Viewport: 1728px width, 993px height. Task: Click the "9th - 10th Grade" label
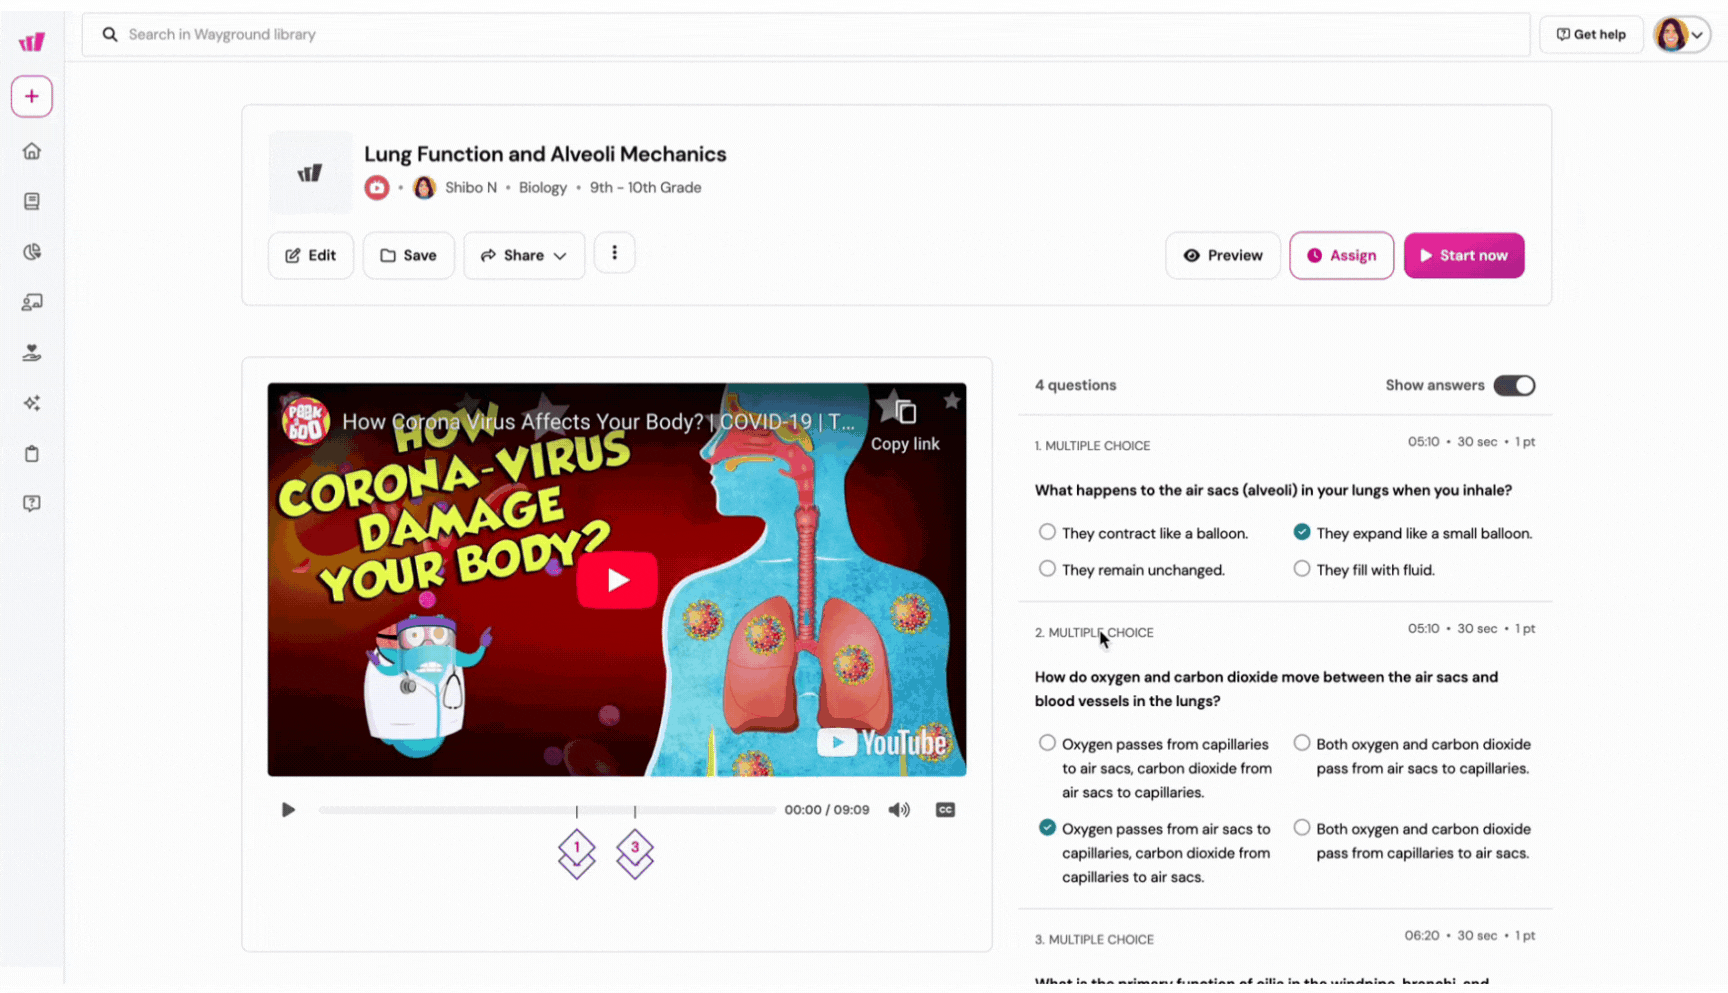[645, 188]
